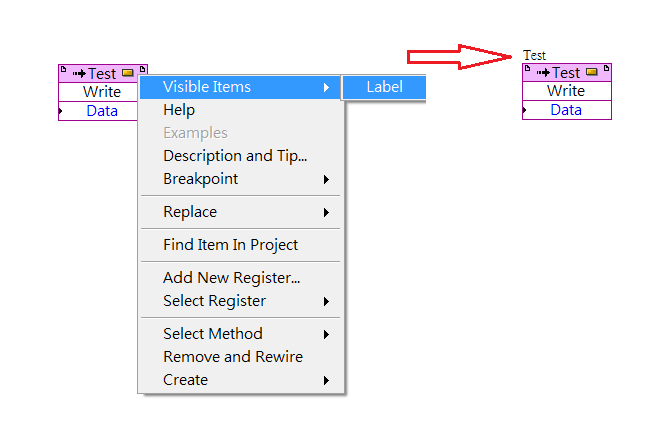Screen dimensions: 668x434
Task: Click top-left corner terminal of right Test node
Action: tap(527, 68)
